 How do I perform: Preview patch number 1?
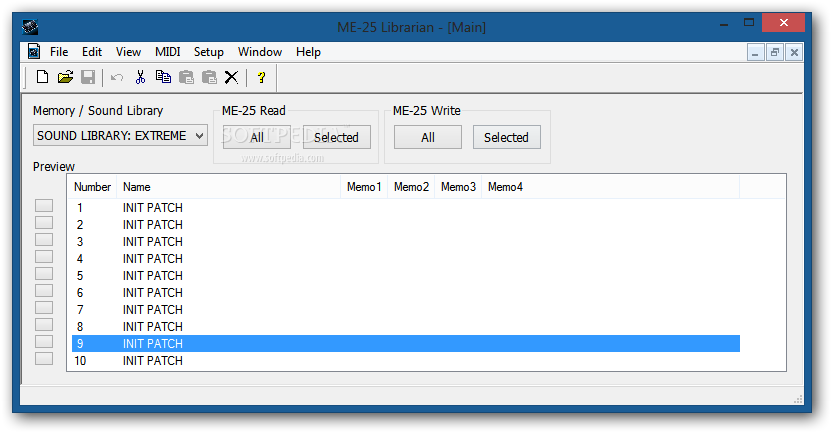(44, 206)
